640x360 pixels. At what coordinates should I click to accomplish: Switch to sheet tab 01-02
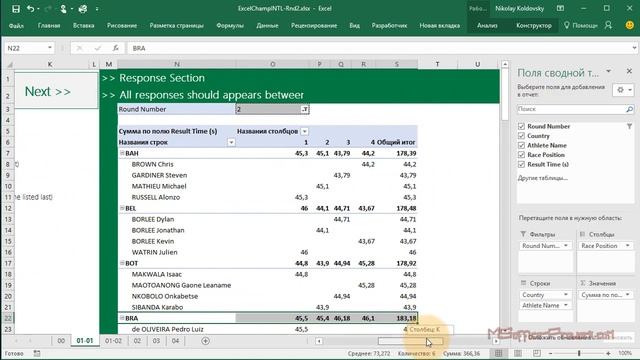pos(113,341)
